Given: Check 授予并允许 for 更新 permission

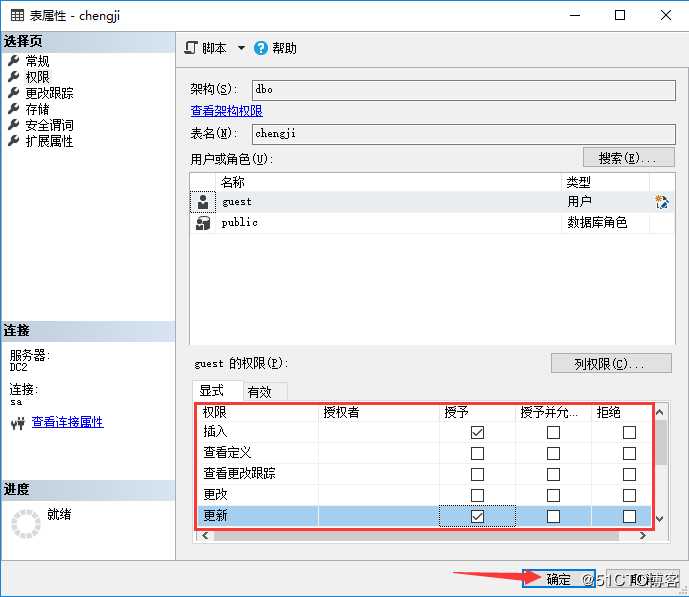Looking at the screenshot, I should click(x=553, y=516).
